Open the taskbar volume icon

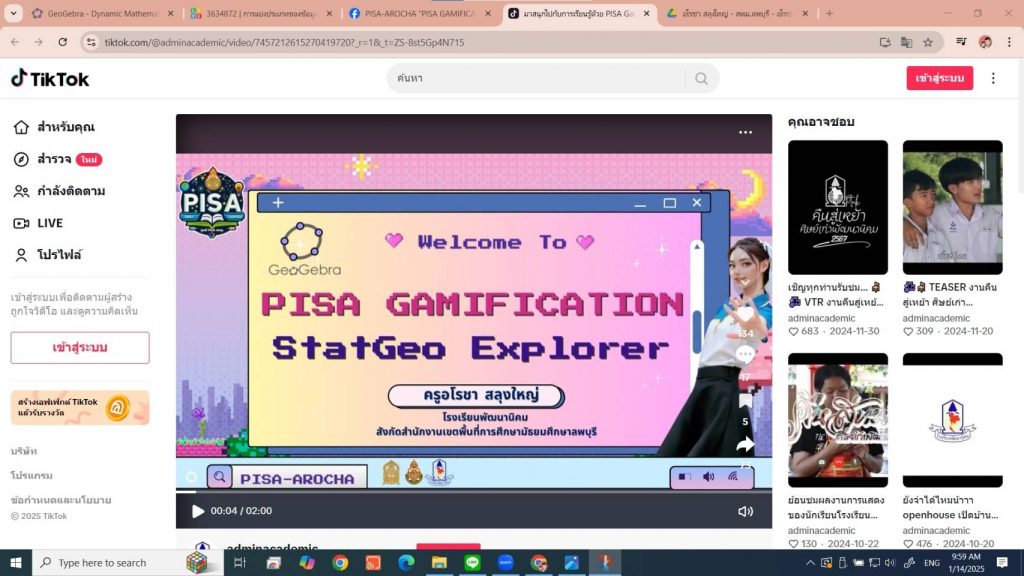pyautogui.click(x=890, y=562)
